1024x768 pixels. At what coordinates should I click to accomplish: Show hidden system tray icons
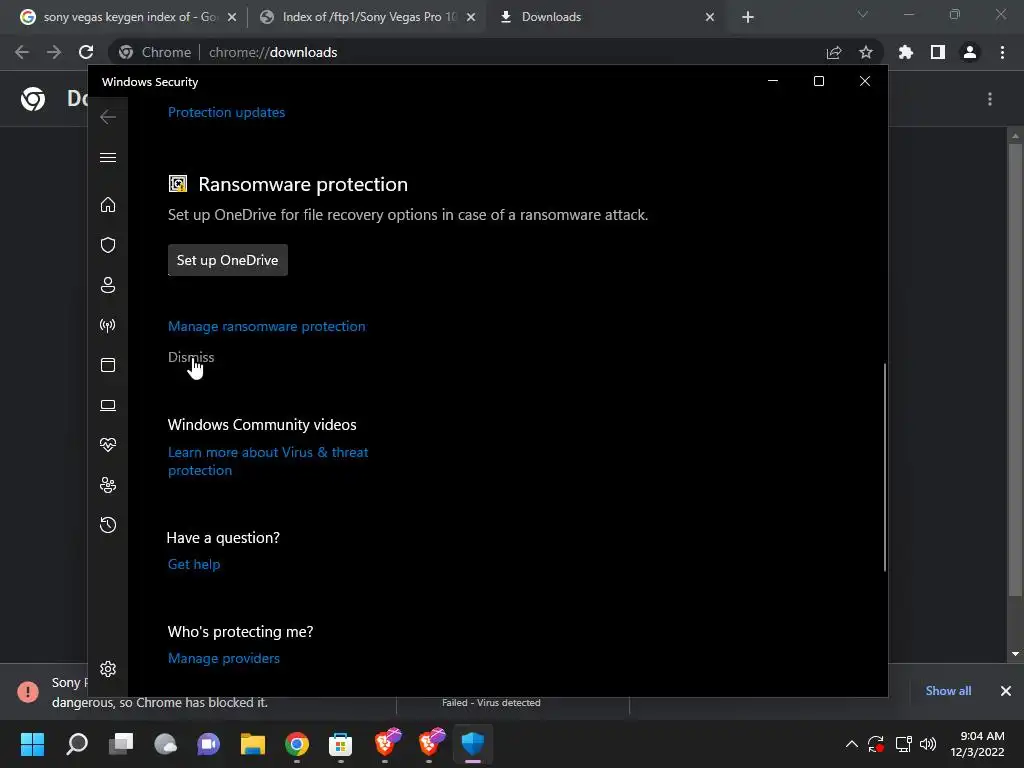[852, 744]
